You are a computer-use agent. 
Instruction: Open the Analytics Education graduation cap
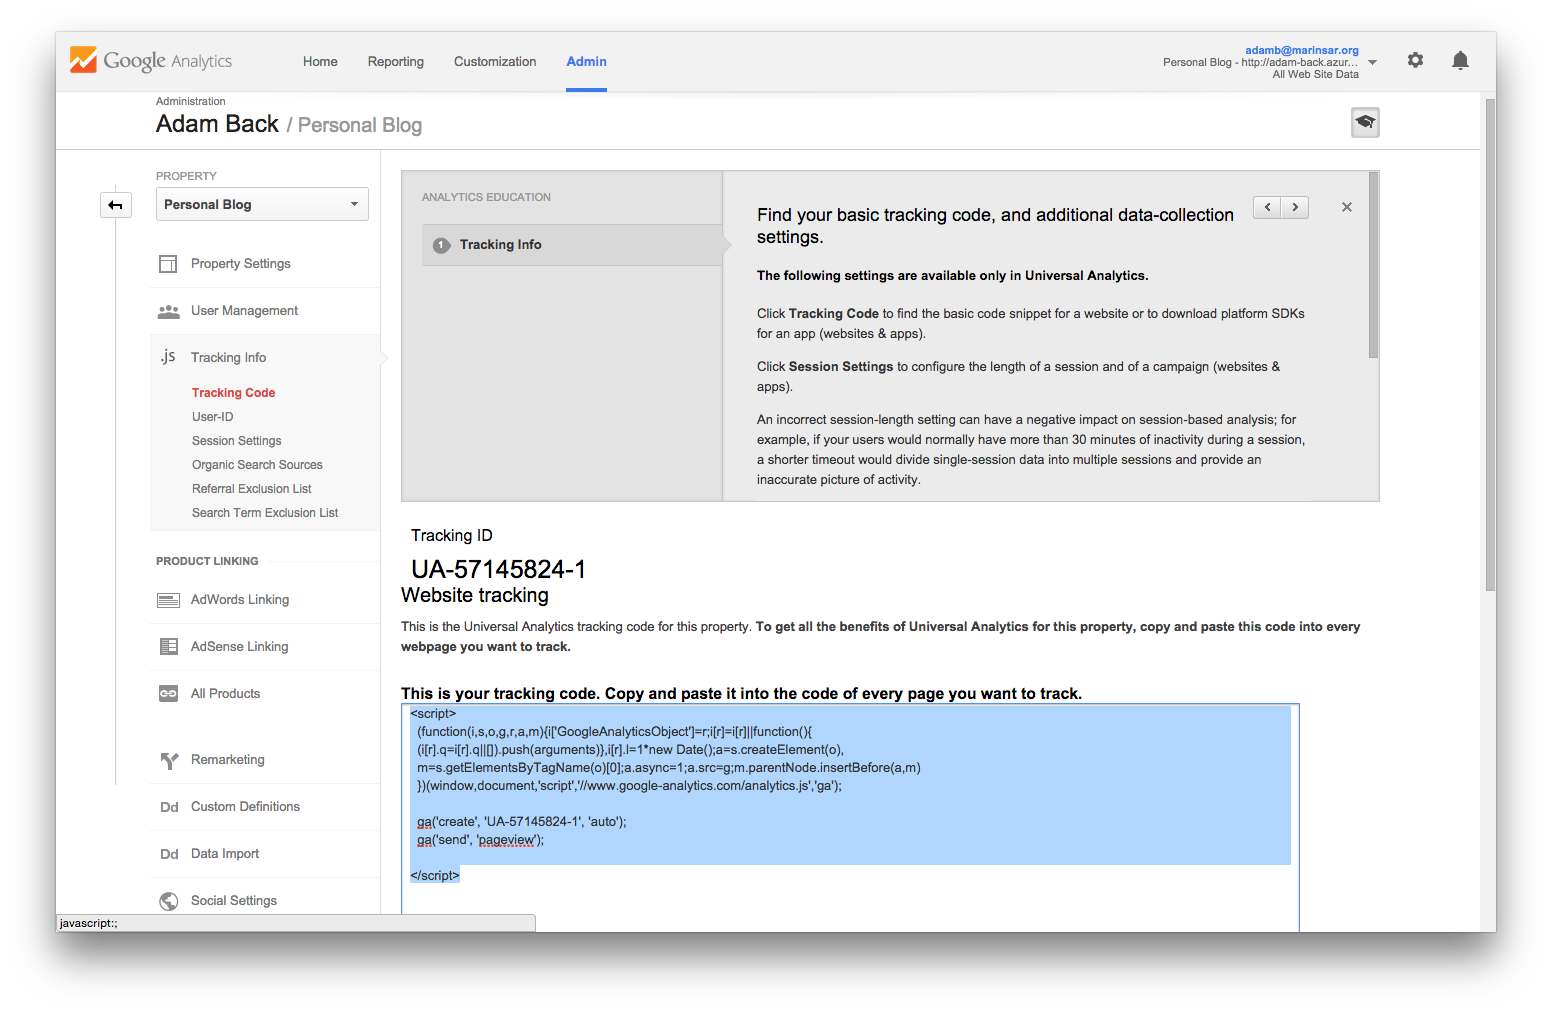(1365, 122)
